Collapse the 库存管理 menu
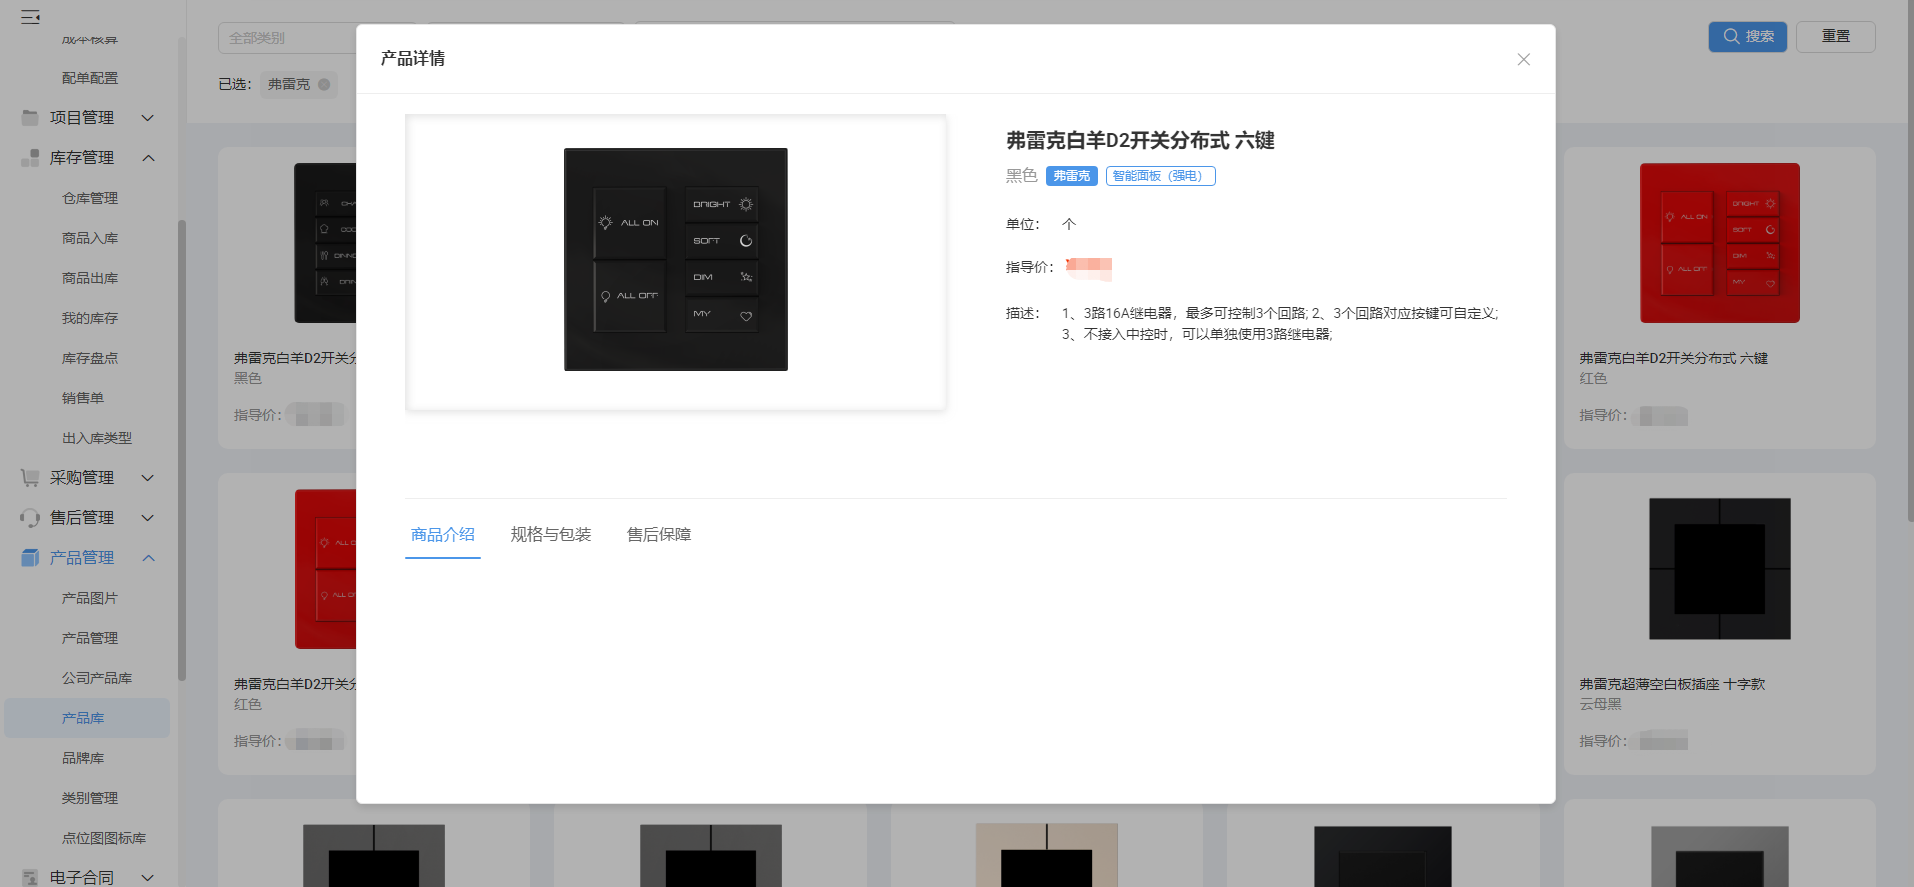Viewport: 1914px width, 887px height. pyautogui.click(x=148, y=158)
